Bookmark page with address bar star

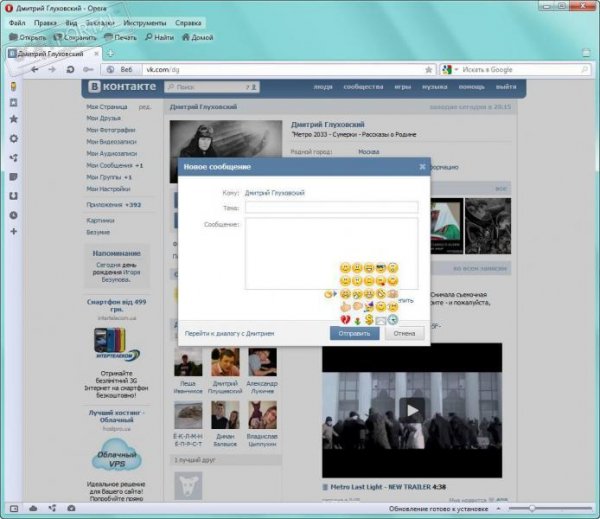429,70
